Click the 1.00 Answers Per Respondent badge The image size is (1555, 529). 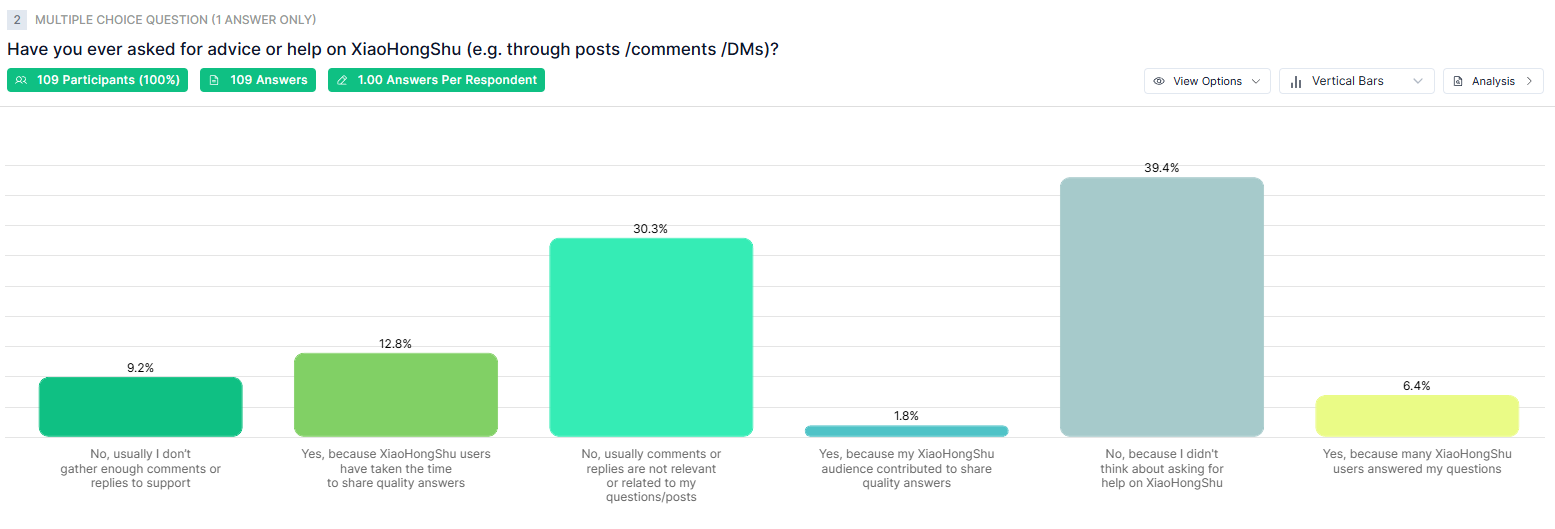[x=436, y=80]
